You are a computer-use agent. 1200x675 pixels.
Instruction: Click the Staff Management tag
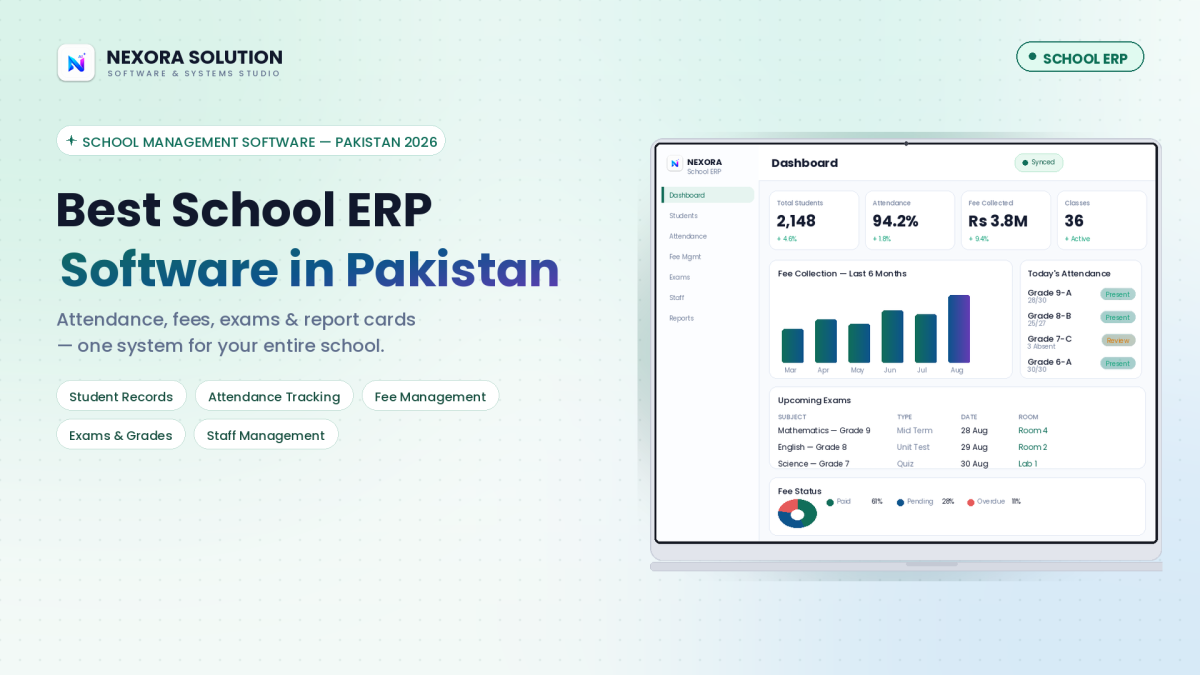(266, 435)
